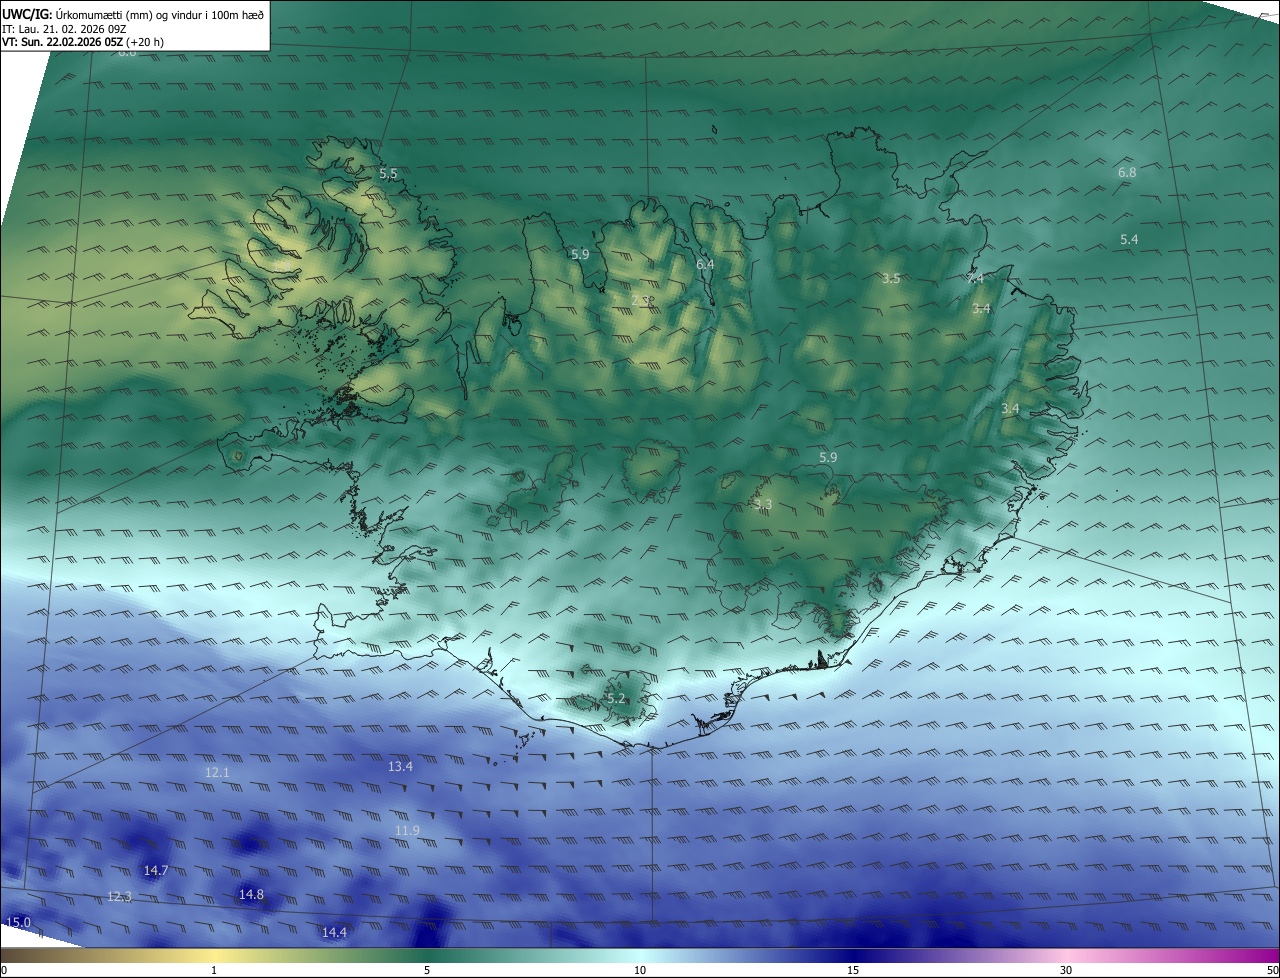Click the 3.3 value label on the map

[x=763, y=504]
